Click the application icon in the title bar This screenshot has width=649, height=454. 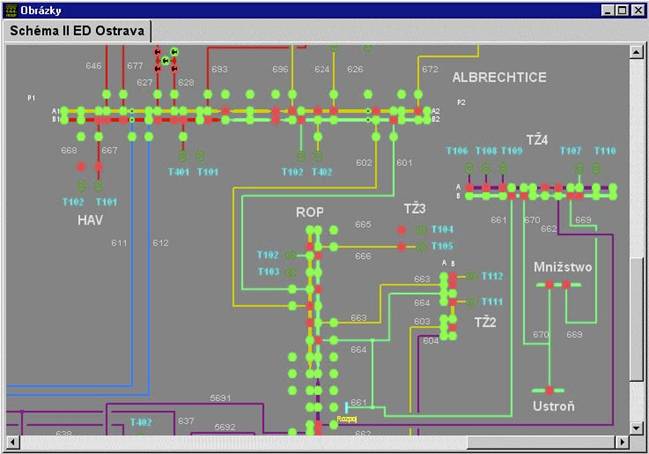pyautogui.click(x=11, y=10)
